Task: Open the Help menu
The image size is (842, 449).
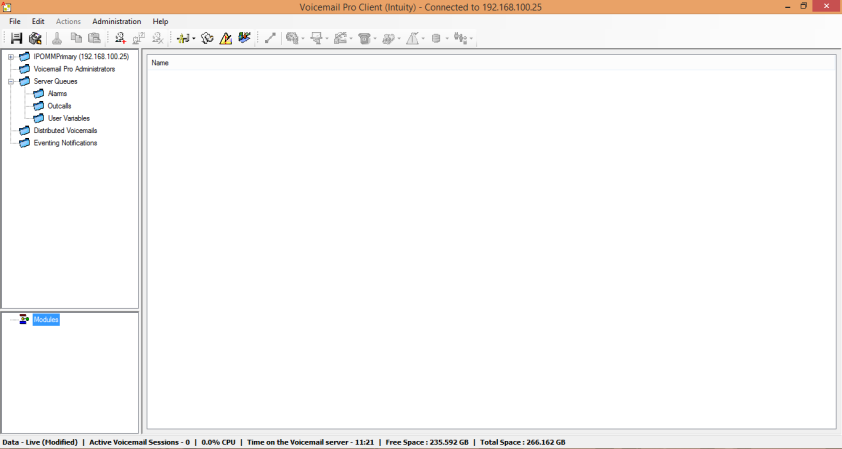Action: (160, 21)
